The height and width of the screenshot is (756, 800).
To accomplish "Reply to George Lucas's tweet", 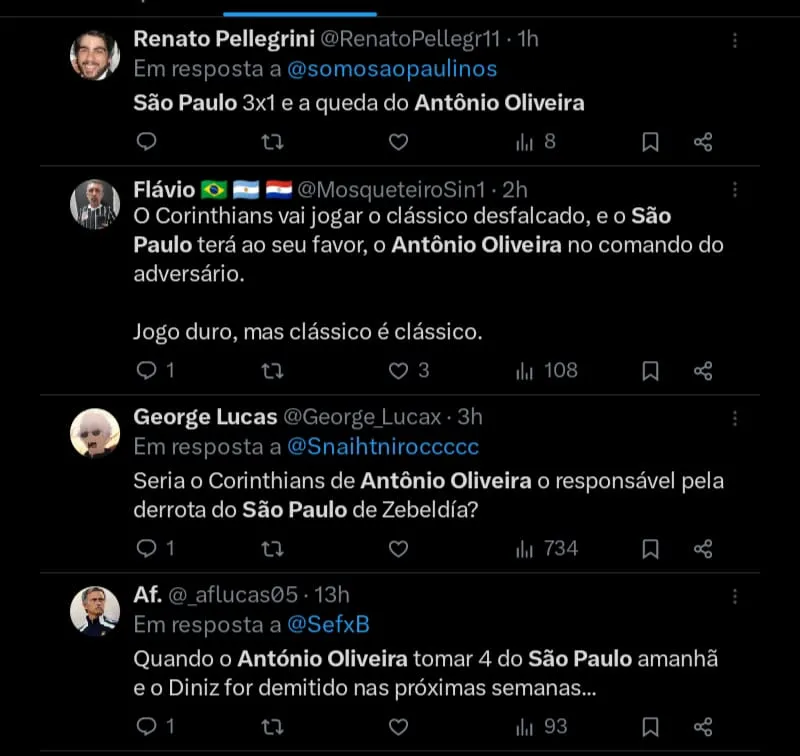I will [x=146, y=548].
